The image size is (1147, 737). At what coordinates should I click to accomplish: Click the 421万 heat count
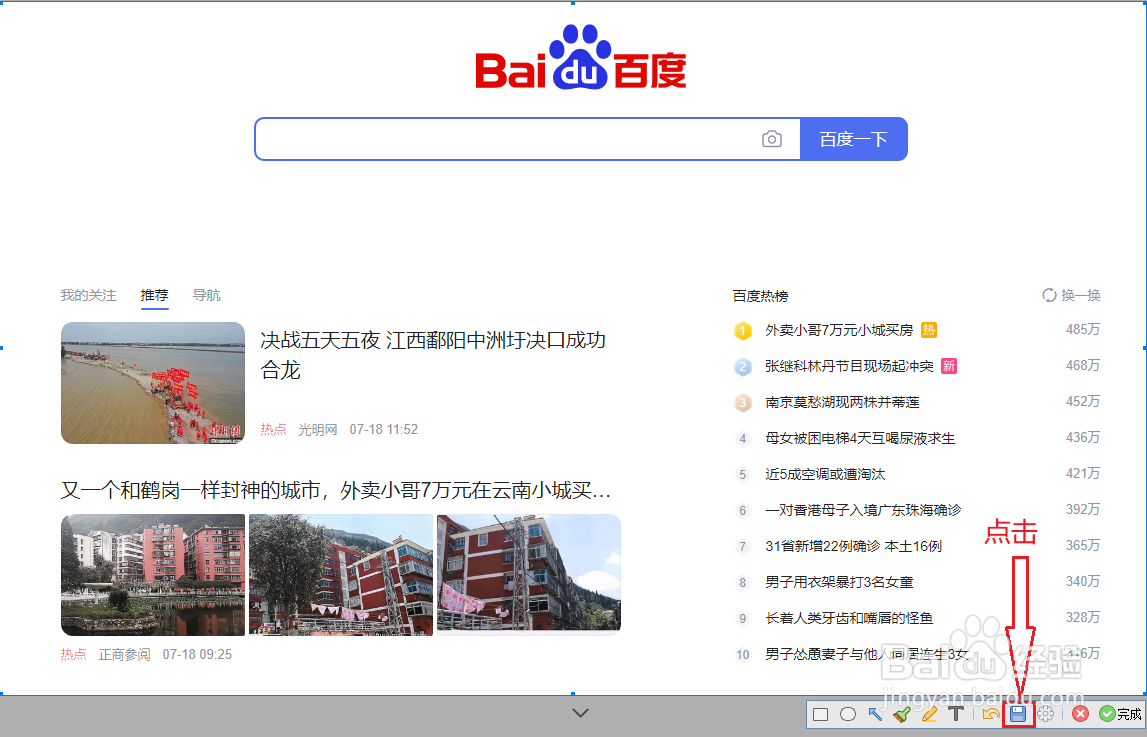point(1083,474)
